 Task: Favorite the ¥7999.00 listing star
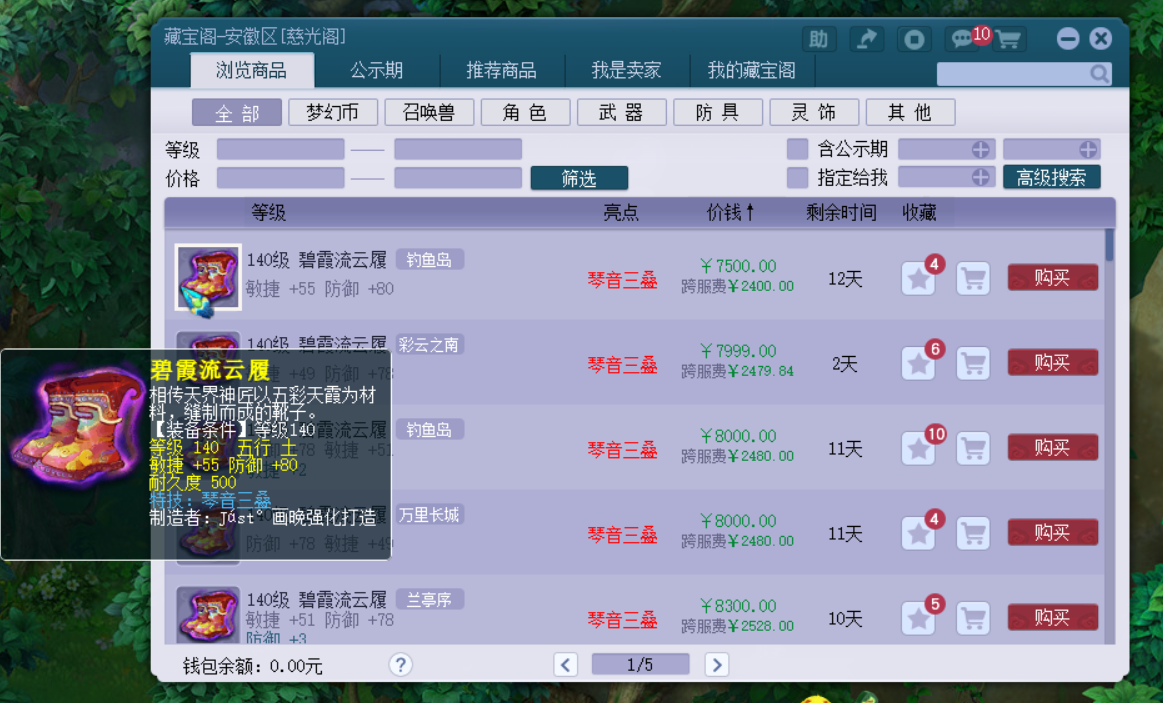pos(918,363)
